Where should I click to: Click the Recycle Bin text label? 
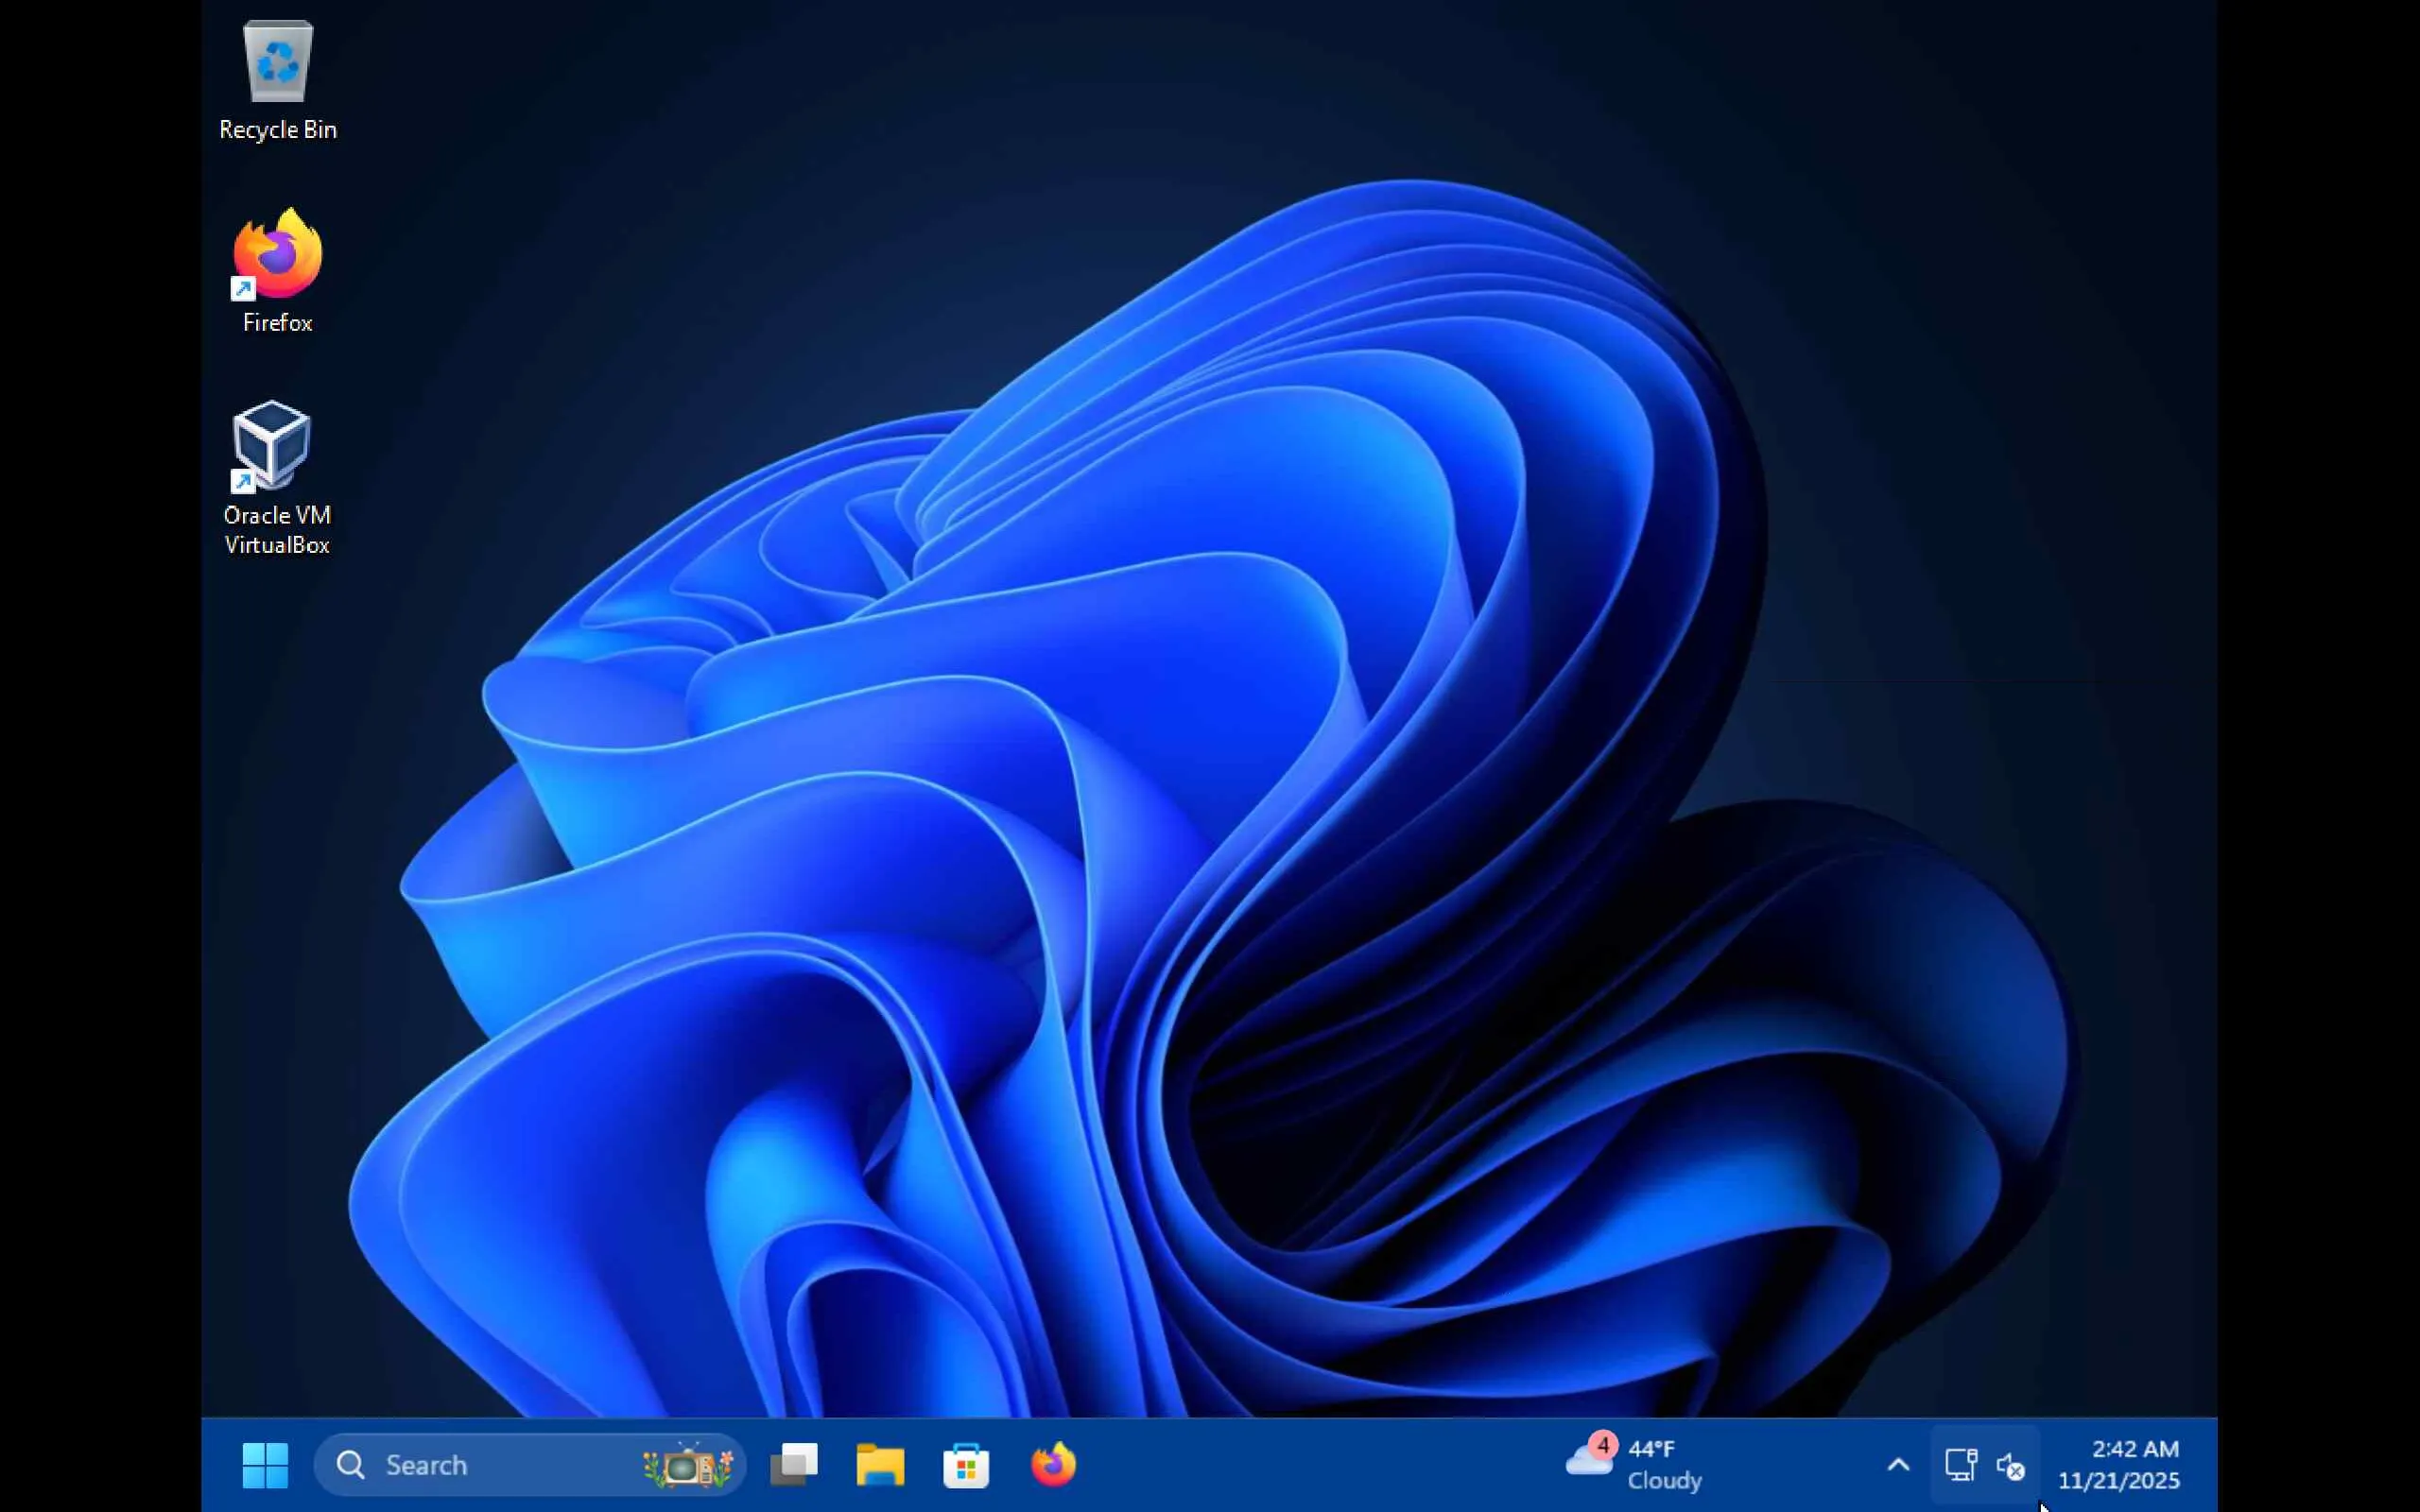[x=278, y=130]
